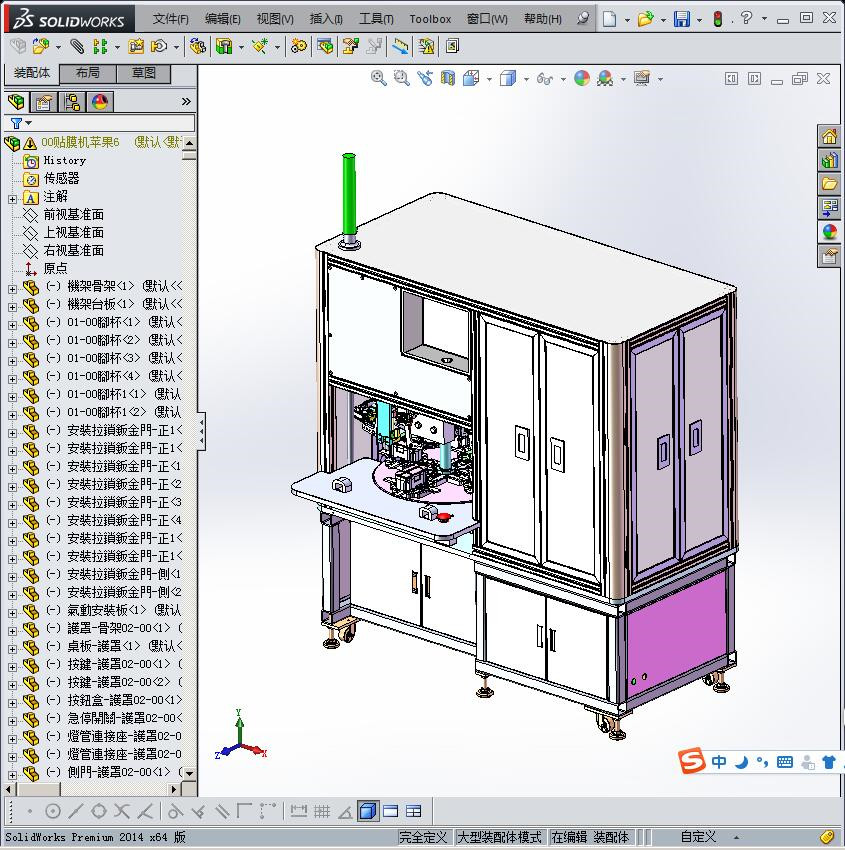The image size is (845, 850).
Task: Click the Rebuild traffic light icon
Action: point(718,20)
